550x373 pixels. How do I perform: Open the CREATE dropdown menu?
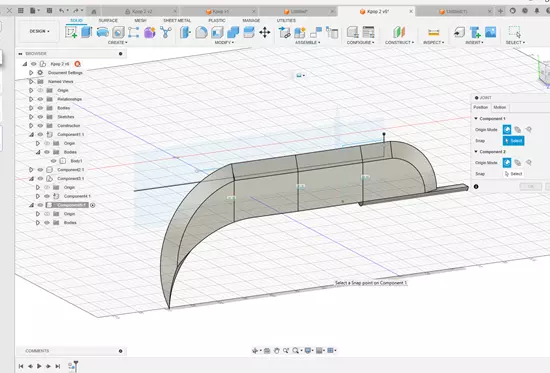click(x=118, y=42)
